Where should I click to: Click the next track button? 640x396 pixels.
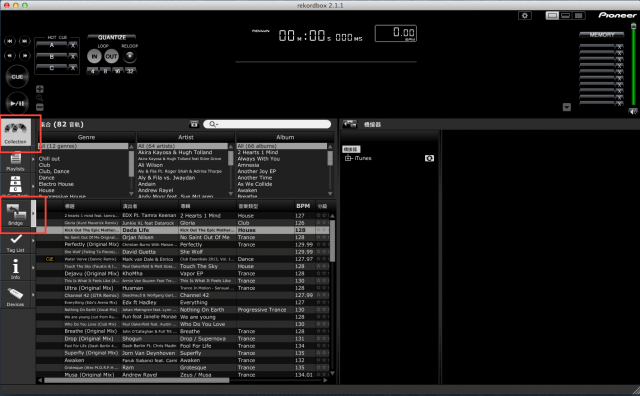click(24, 41)
